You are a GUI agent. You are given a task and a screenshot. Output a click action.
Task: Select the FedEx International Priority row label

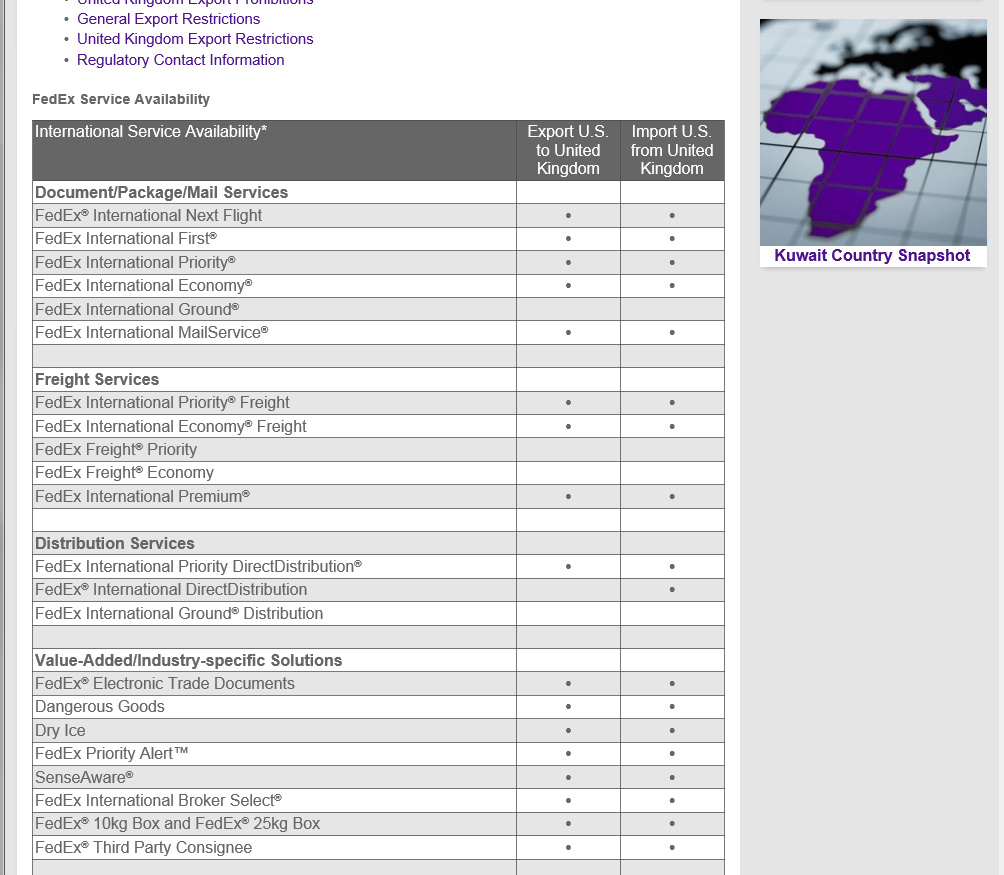[135, 262]
